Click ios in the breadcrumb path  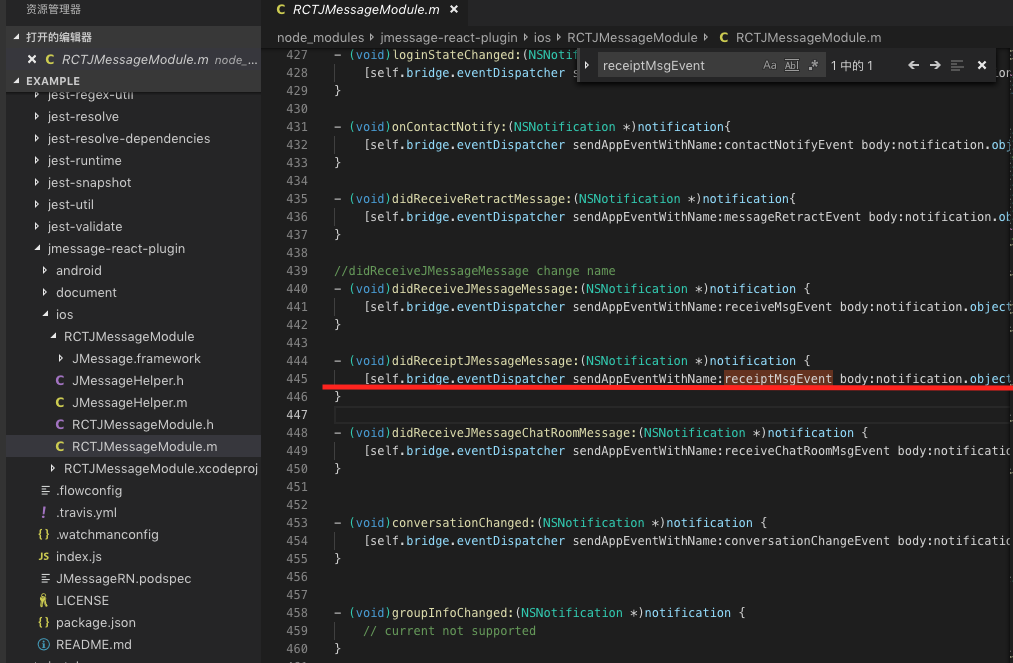click(x=542, y=37)
